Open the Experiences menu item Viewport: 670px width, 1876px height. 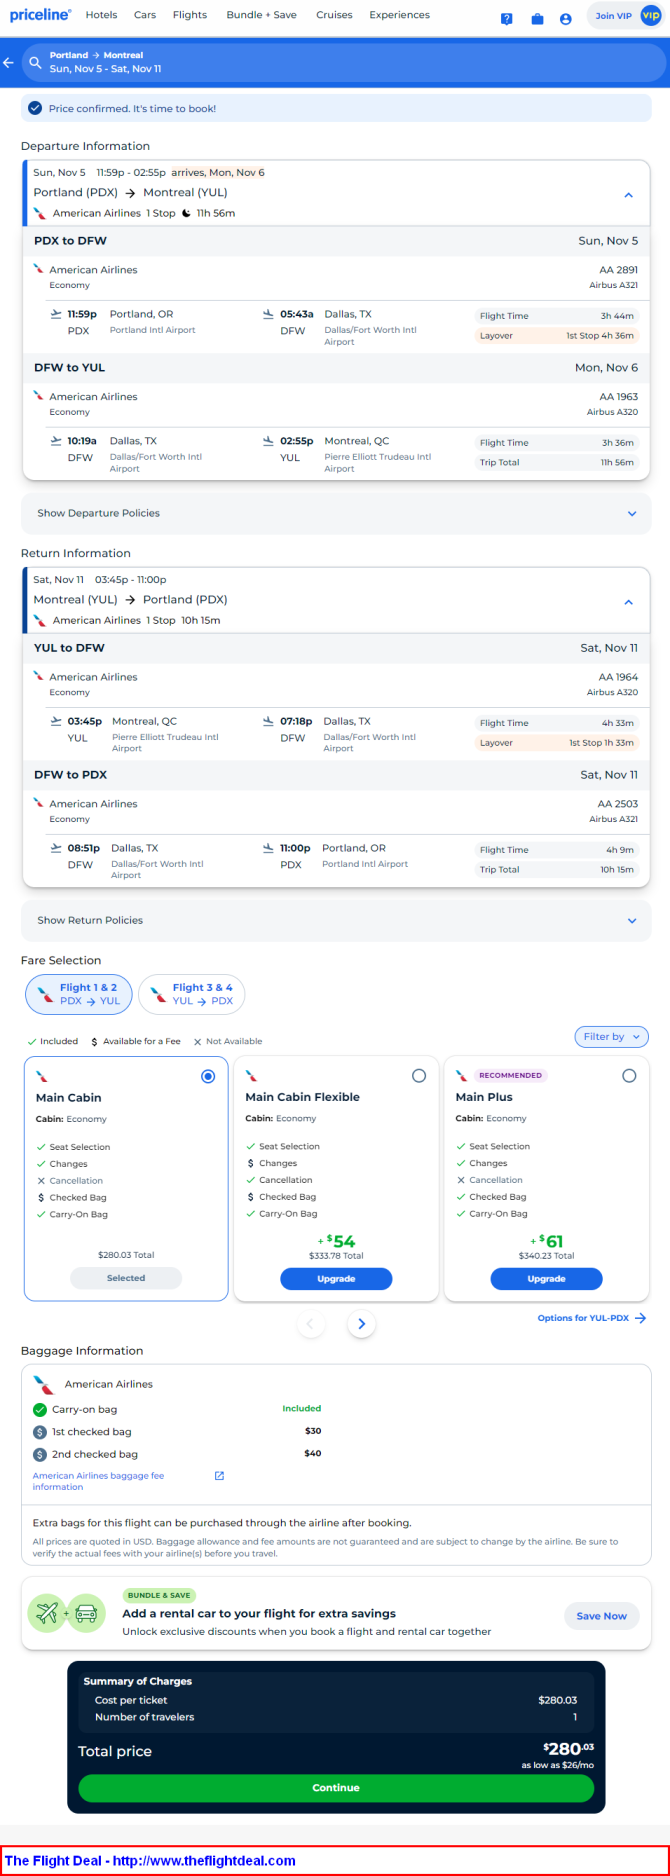(x=400, y=15)
